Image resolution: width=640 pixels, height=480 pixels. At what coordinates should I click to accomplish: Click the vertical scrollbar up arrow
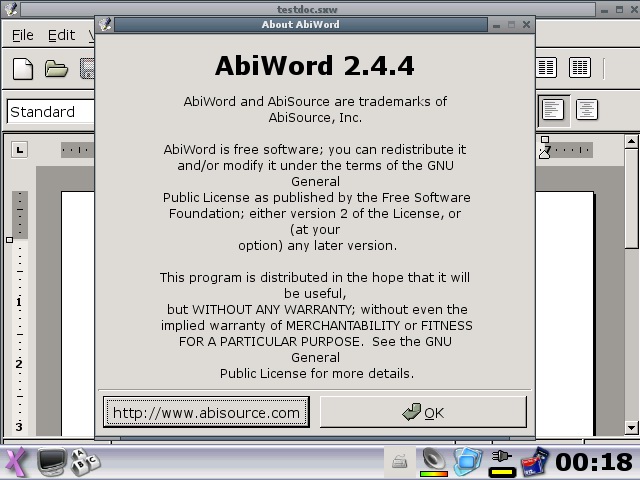point(631,143)
